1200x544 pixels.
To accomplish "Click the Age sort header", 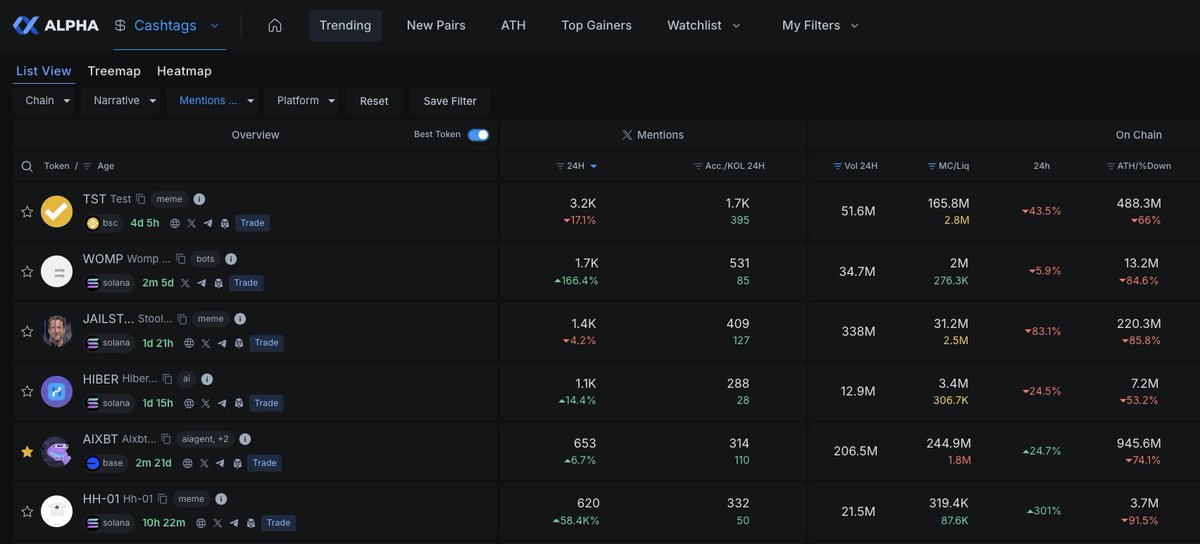I will click(x=98, y=166).
